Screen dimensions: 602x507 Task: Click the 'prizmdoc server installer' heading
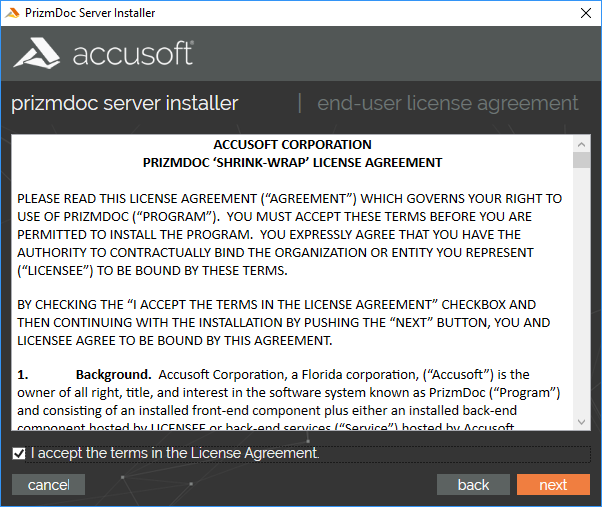pyautogui.click(x=125, y=103)
